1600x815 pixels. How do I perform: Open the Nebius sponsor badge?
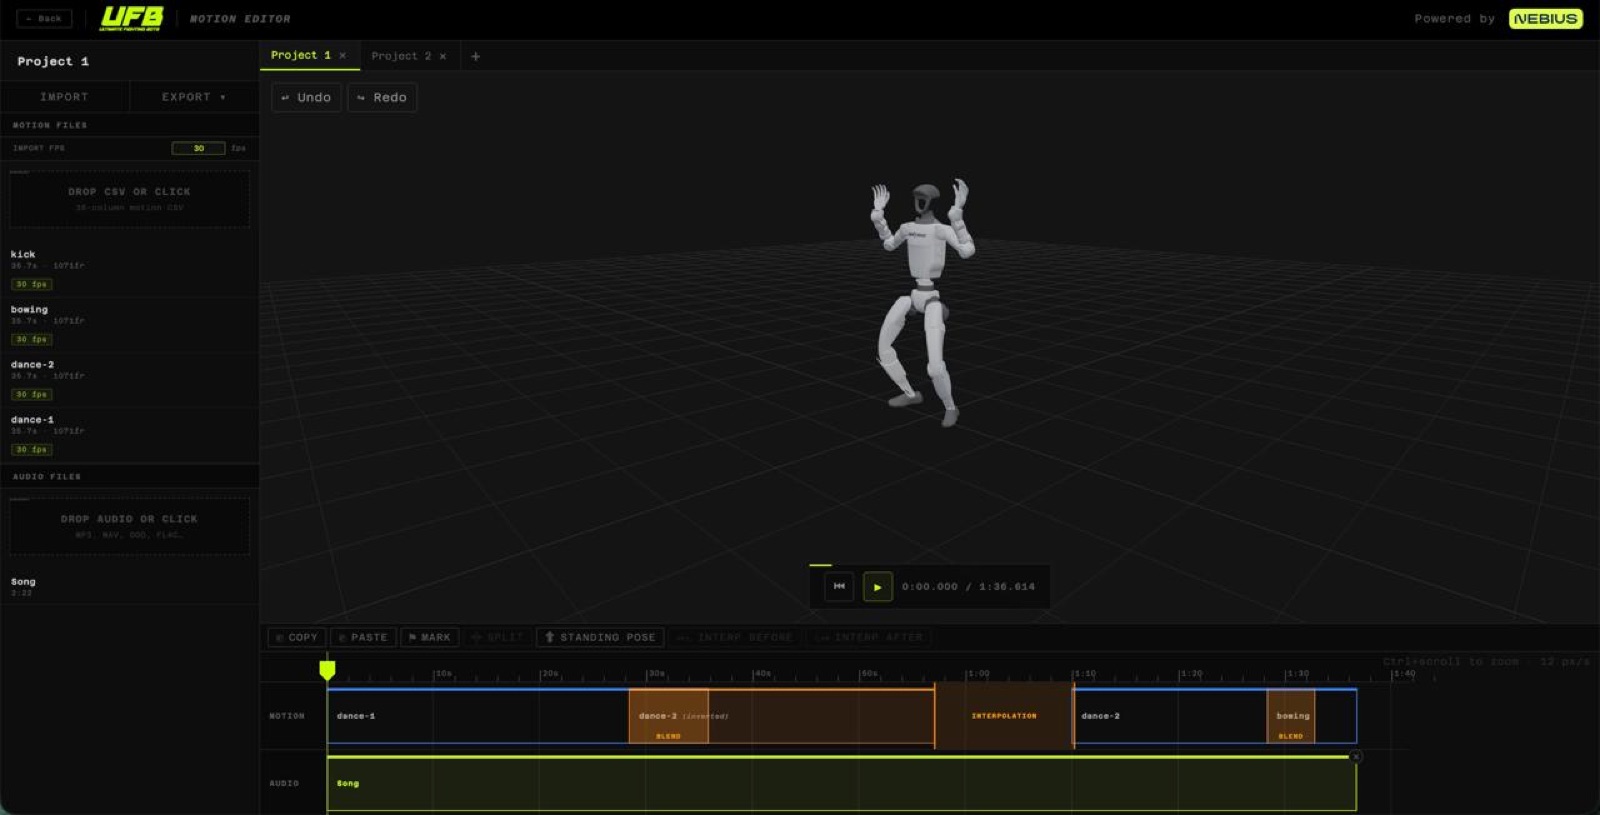coord(1545,18)
